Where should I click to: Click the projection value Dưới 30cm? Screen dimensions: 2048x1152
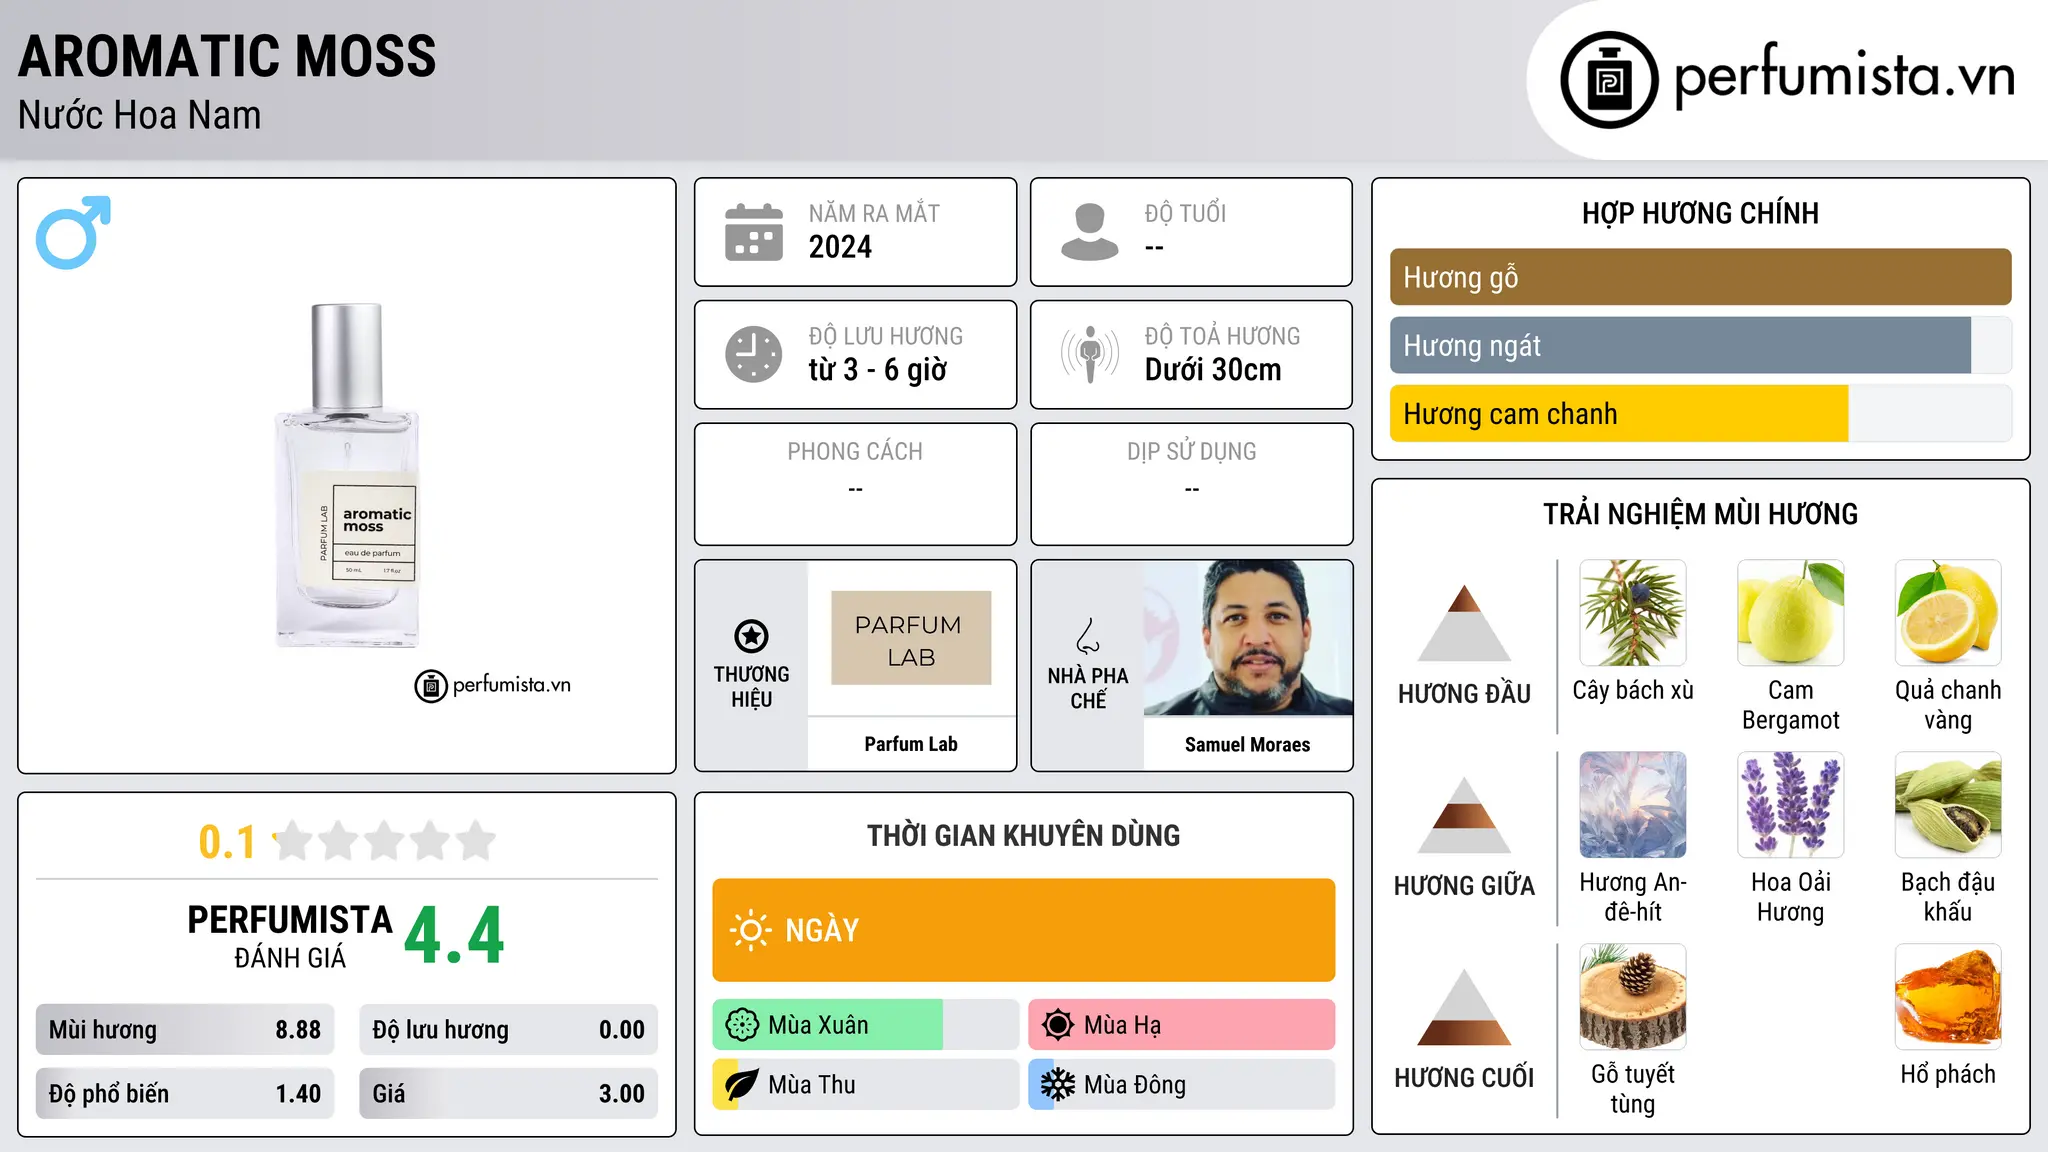tap(1213, 370)
